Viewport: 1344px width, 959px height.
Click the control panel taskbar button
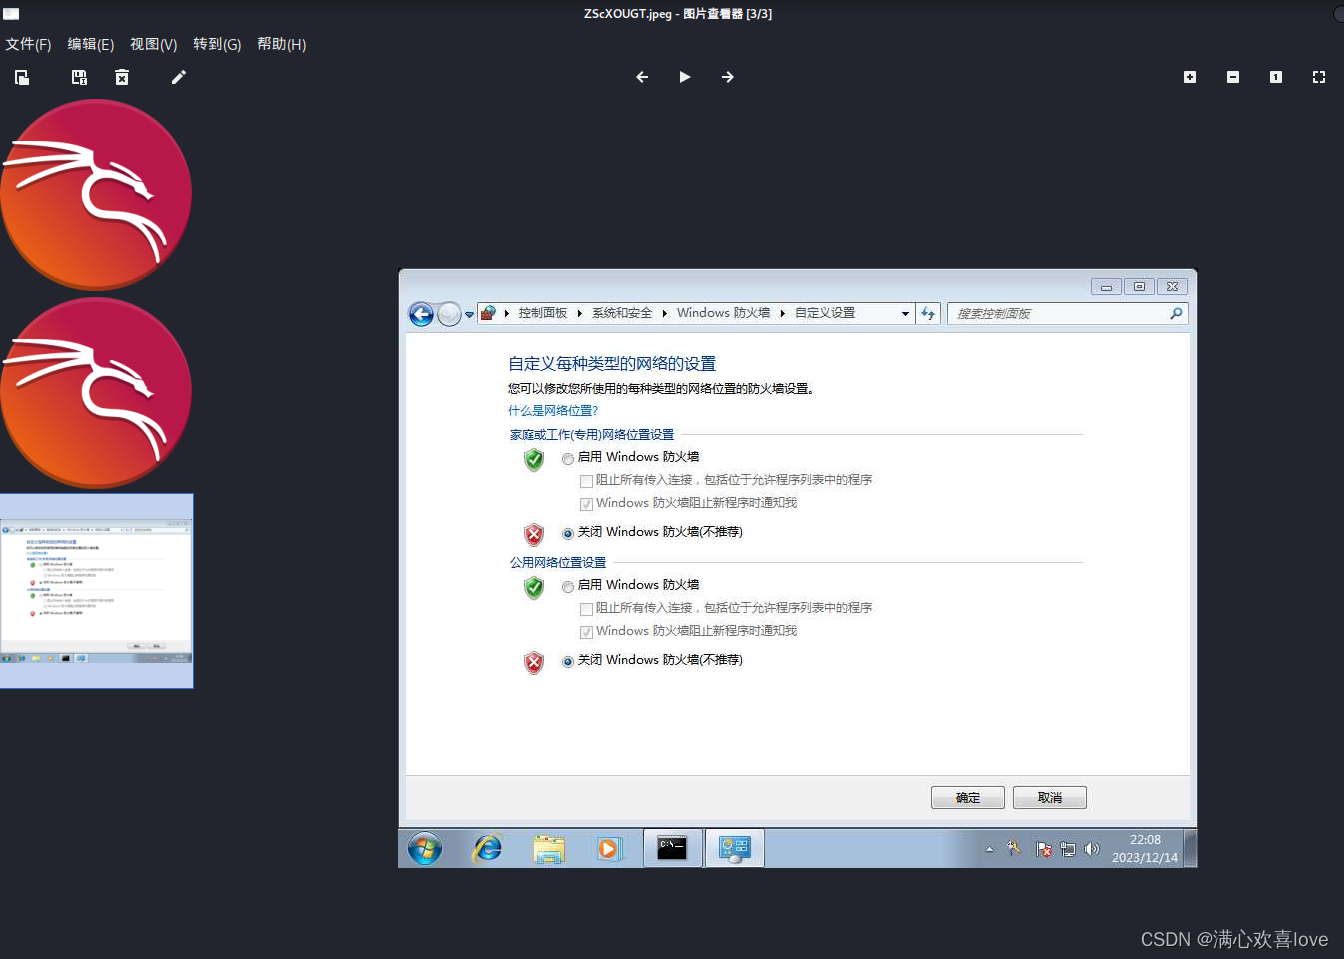pos(735,848)
